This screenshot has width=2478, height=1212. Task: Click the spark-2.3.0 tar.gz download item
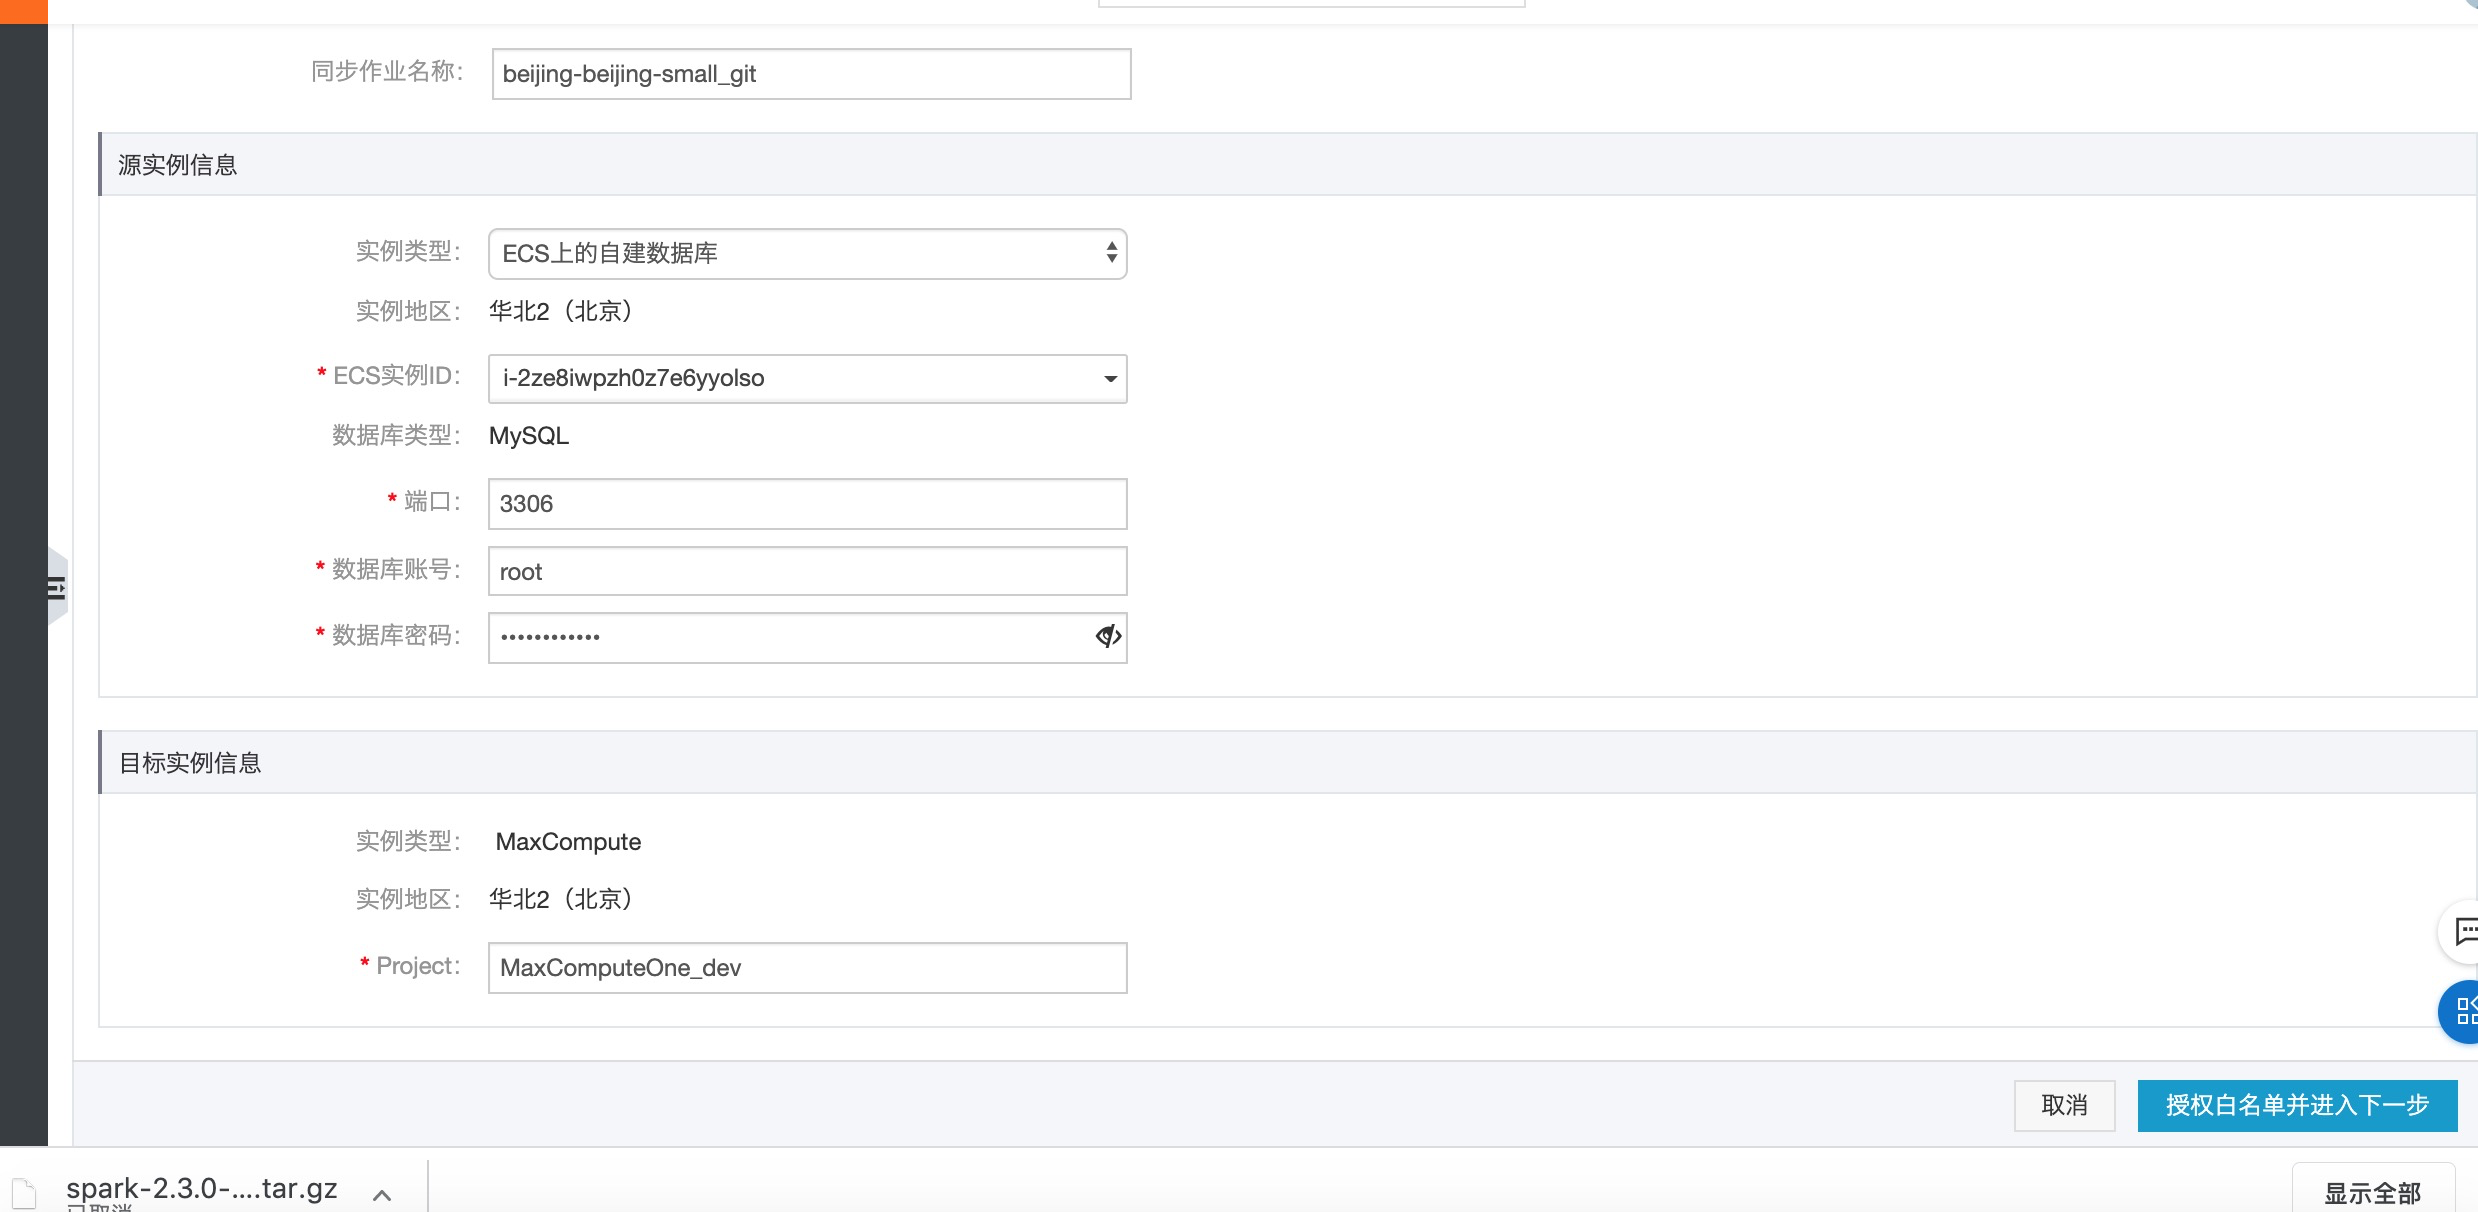(201, 1188)
